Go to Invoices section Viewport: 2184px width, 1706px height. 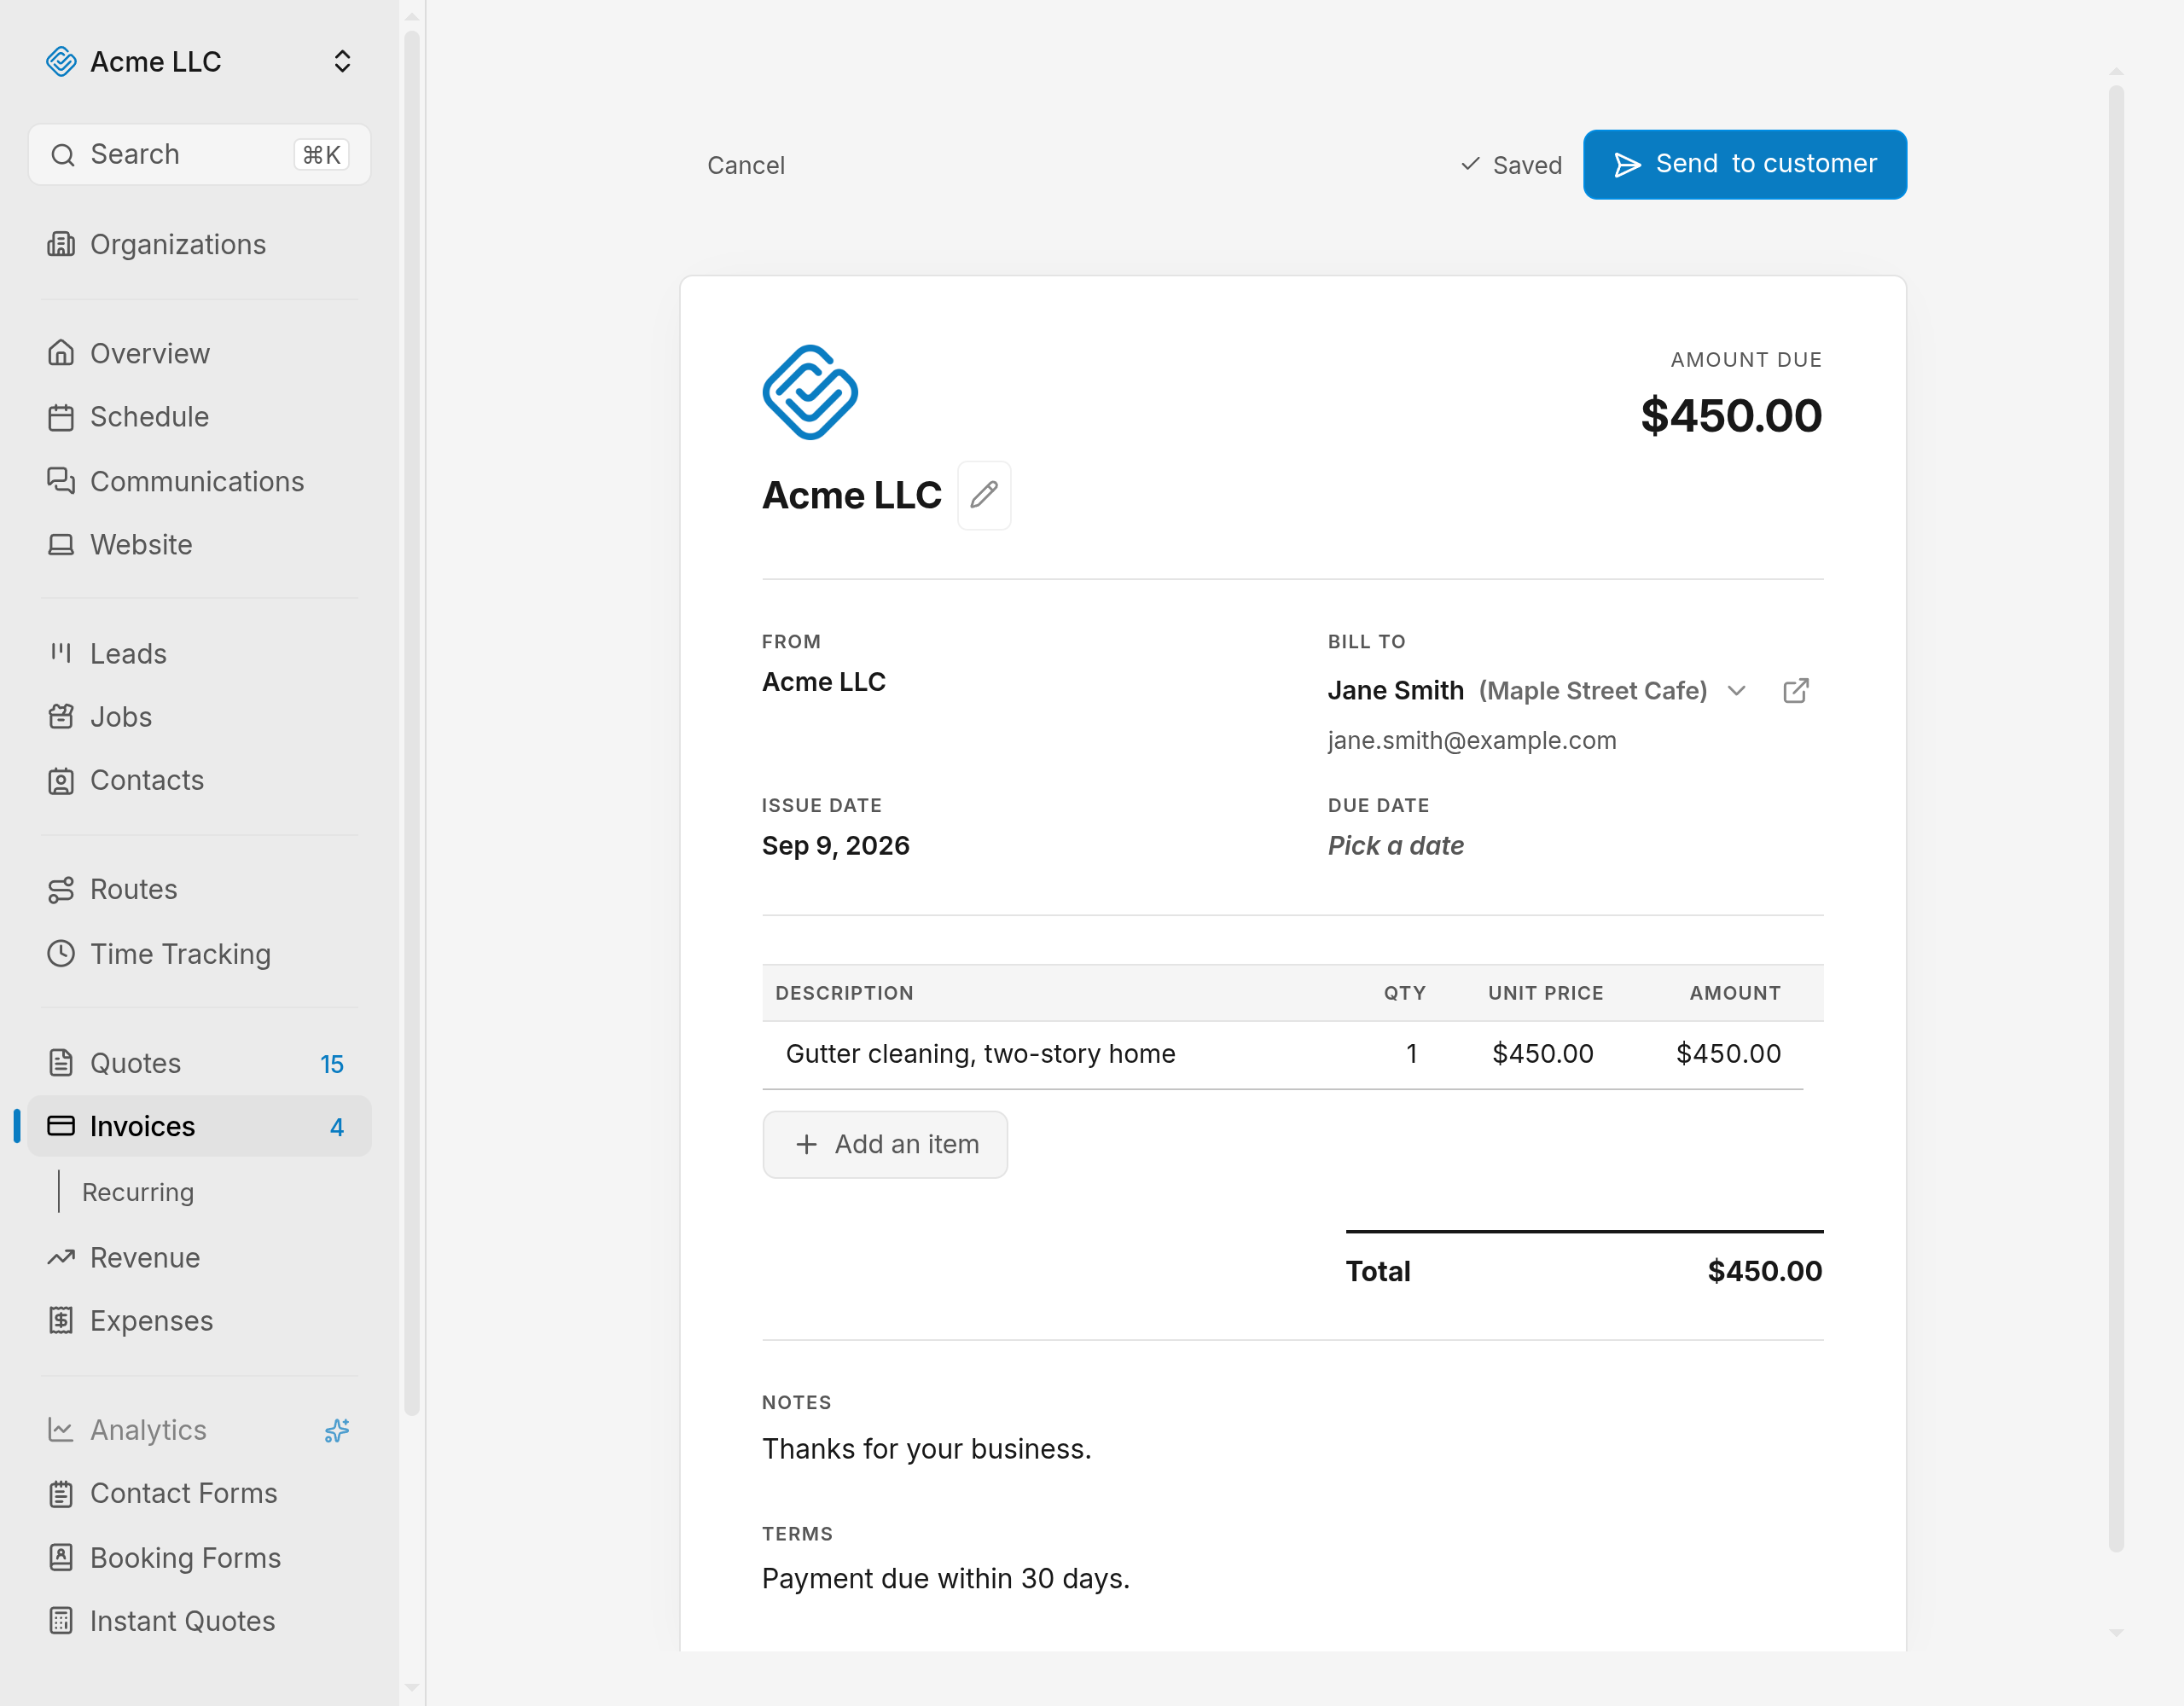tap(199, 1126)
